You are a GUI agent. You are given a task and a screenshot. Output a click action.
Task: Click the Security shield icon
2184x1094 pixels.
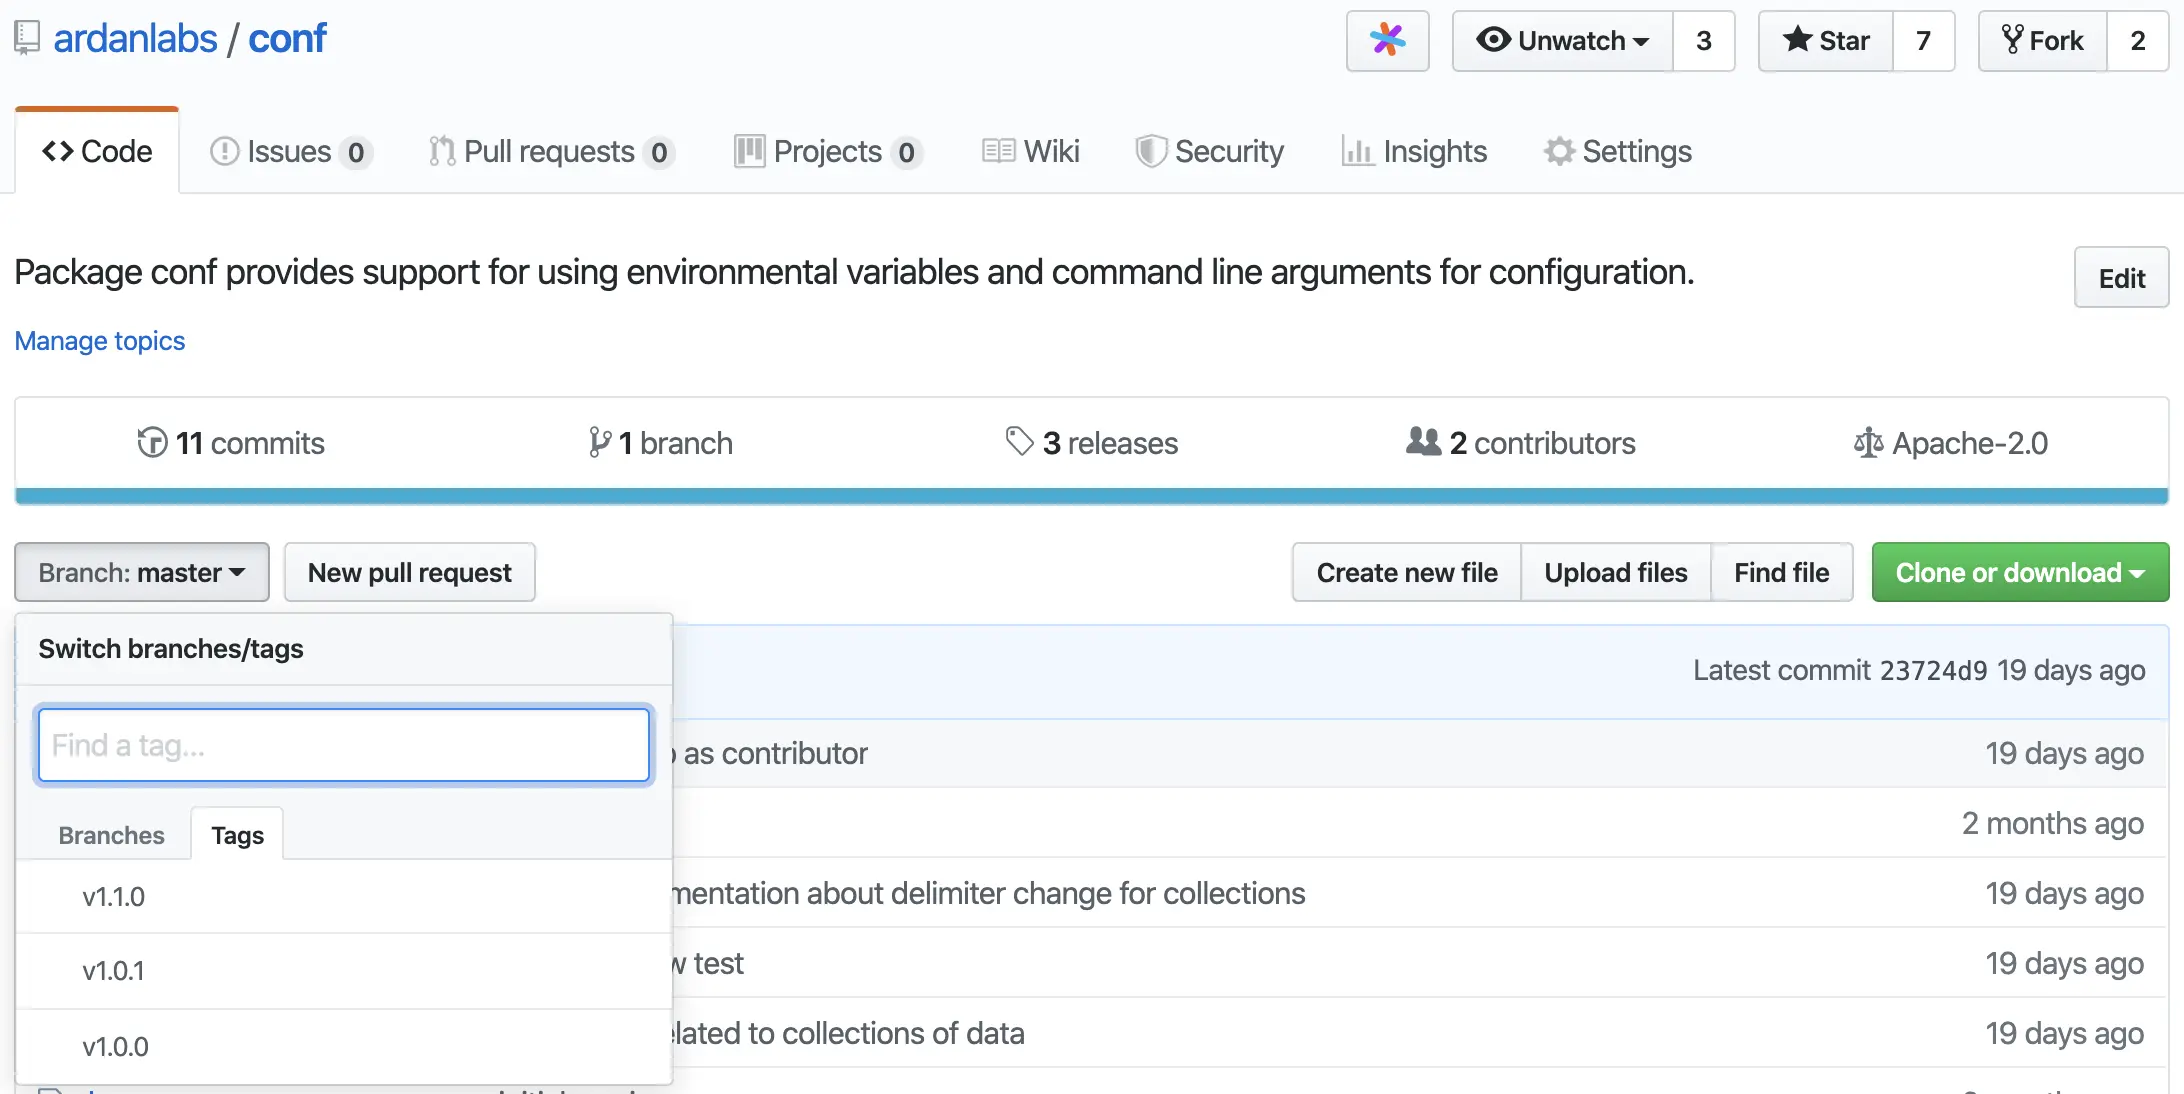[x=1151, y=151]
